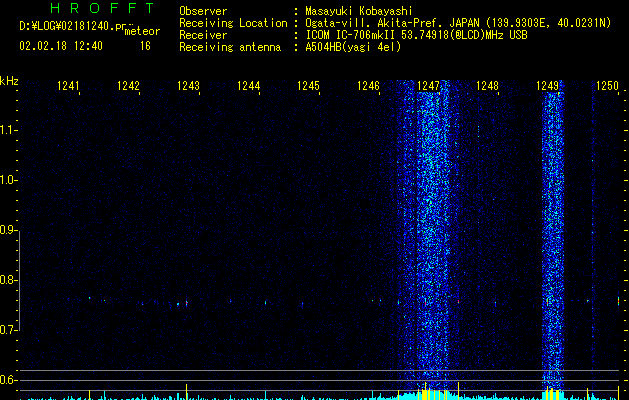Click the 1250 time marker
Screen dimensions: 629x400
click(607, 85)
